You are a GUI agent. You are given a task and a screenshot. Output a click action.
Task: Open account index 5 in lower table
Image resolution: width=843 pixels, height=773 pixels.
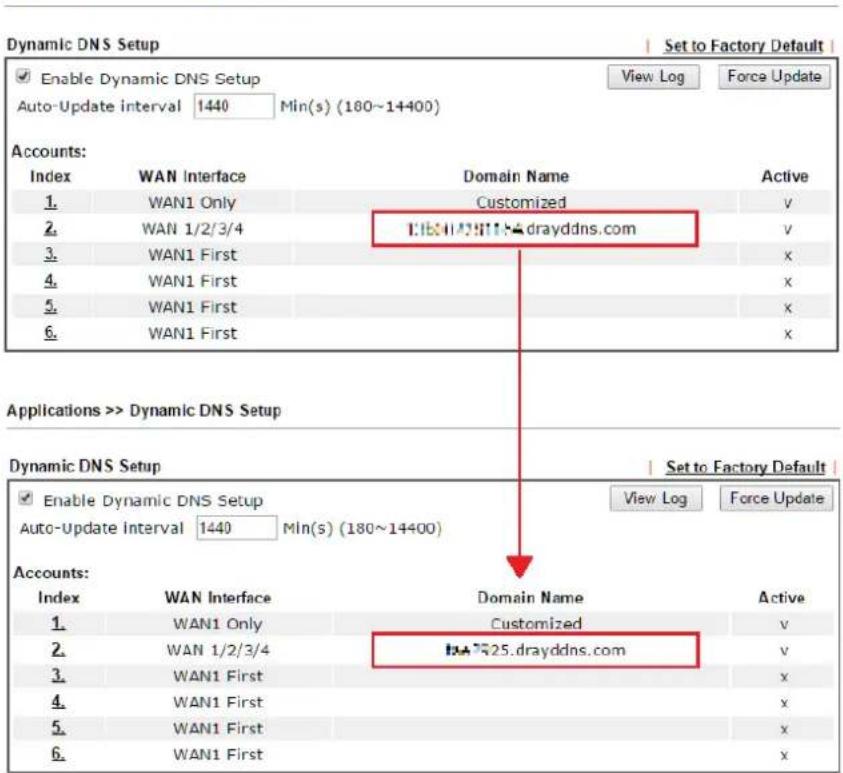click(x=58, y=728)
